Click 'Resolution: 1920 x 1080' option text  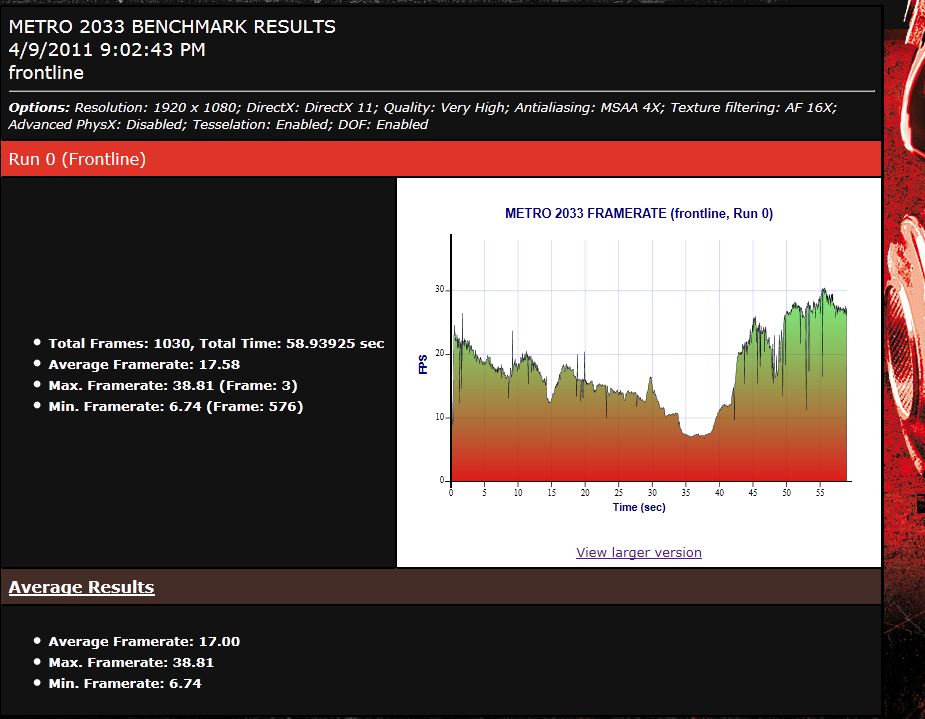(x=156, y=107)
